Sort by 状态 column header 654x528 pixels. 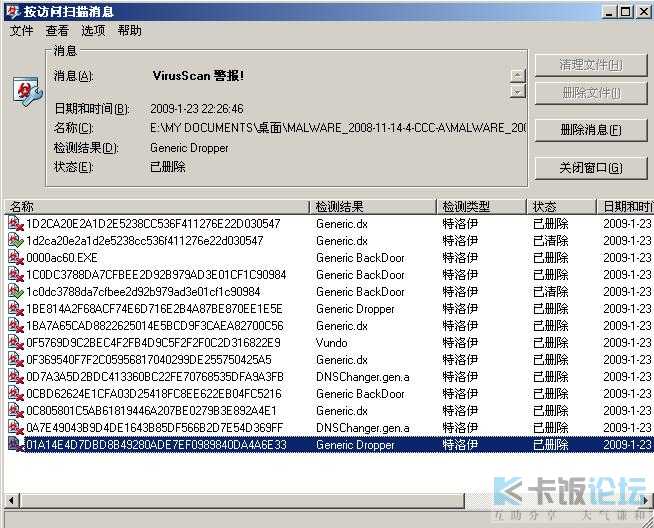coord(561,207)
